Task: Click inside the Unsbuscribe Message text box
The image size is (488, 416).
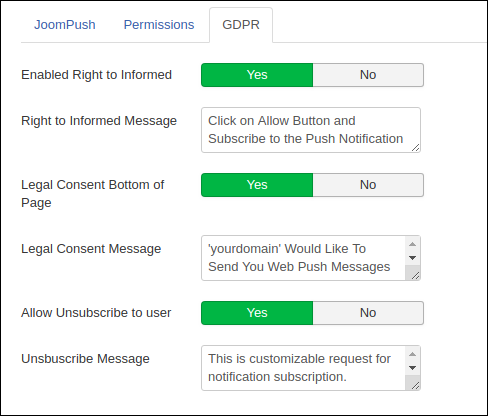Action: click(x=303, y=368)
